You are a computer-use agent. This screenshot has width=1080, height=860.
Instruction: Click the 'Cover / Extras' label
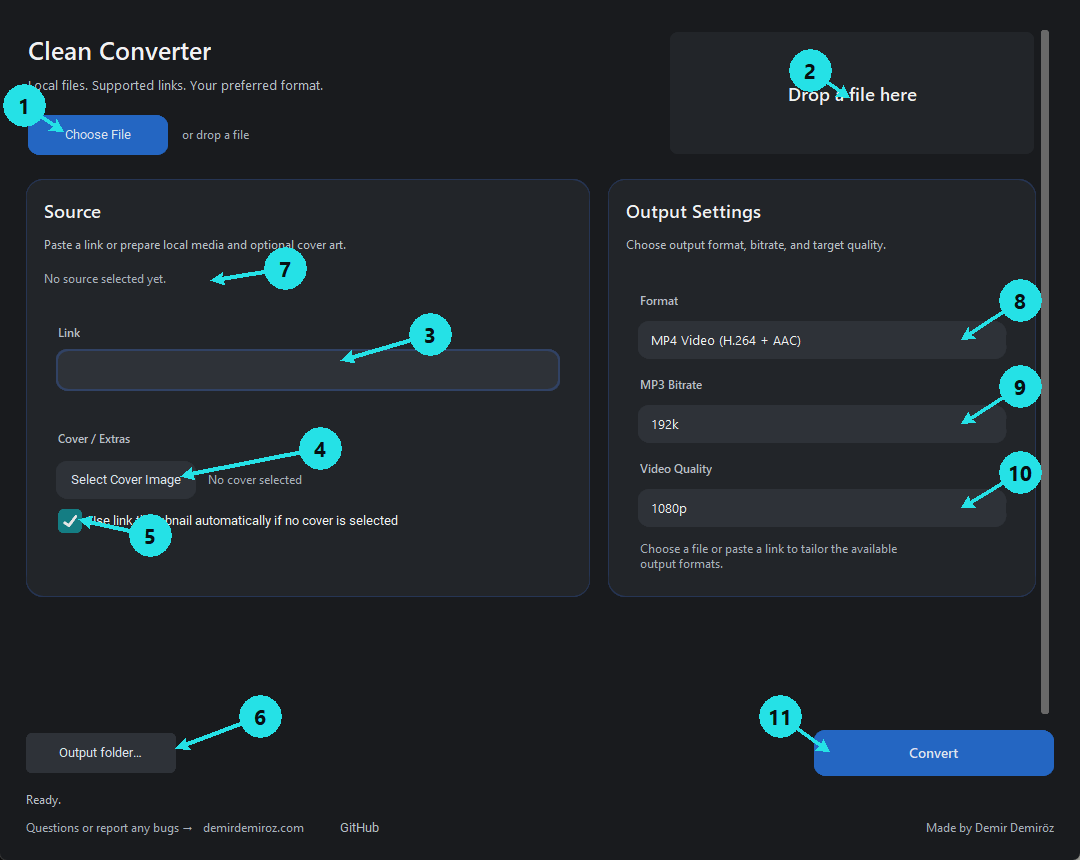coord(94,439)
